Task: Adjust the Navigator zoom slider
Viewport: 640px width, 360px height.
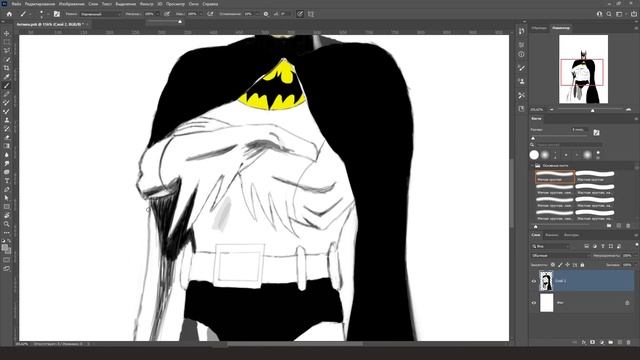Action: (x=593, y=110)
